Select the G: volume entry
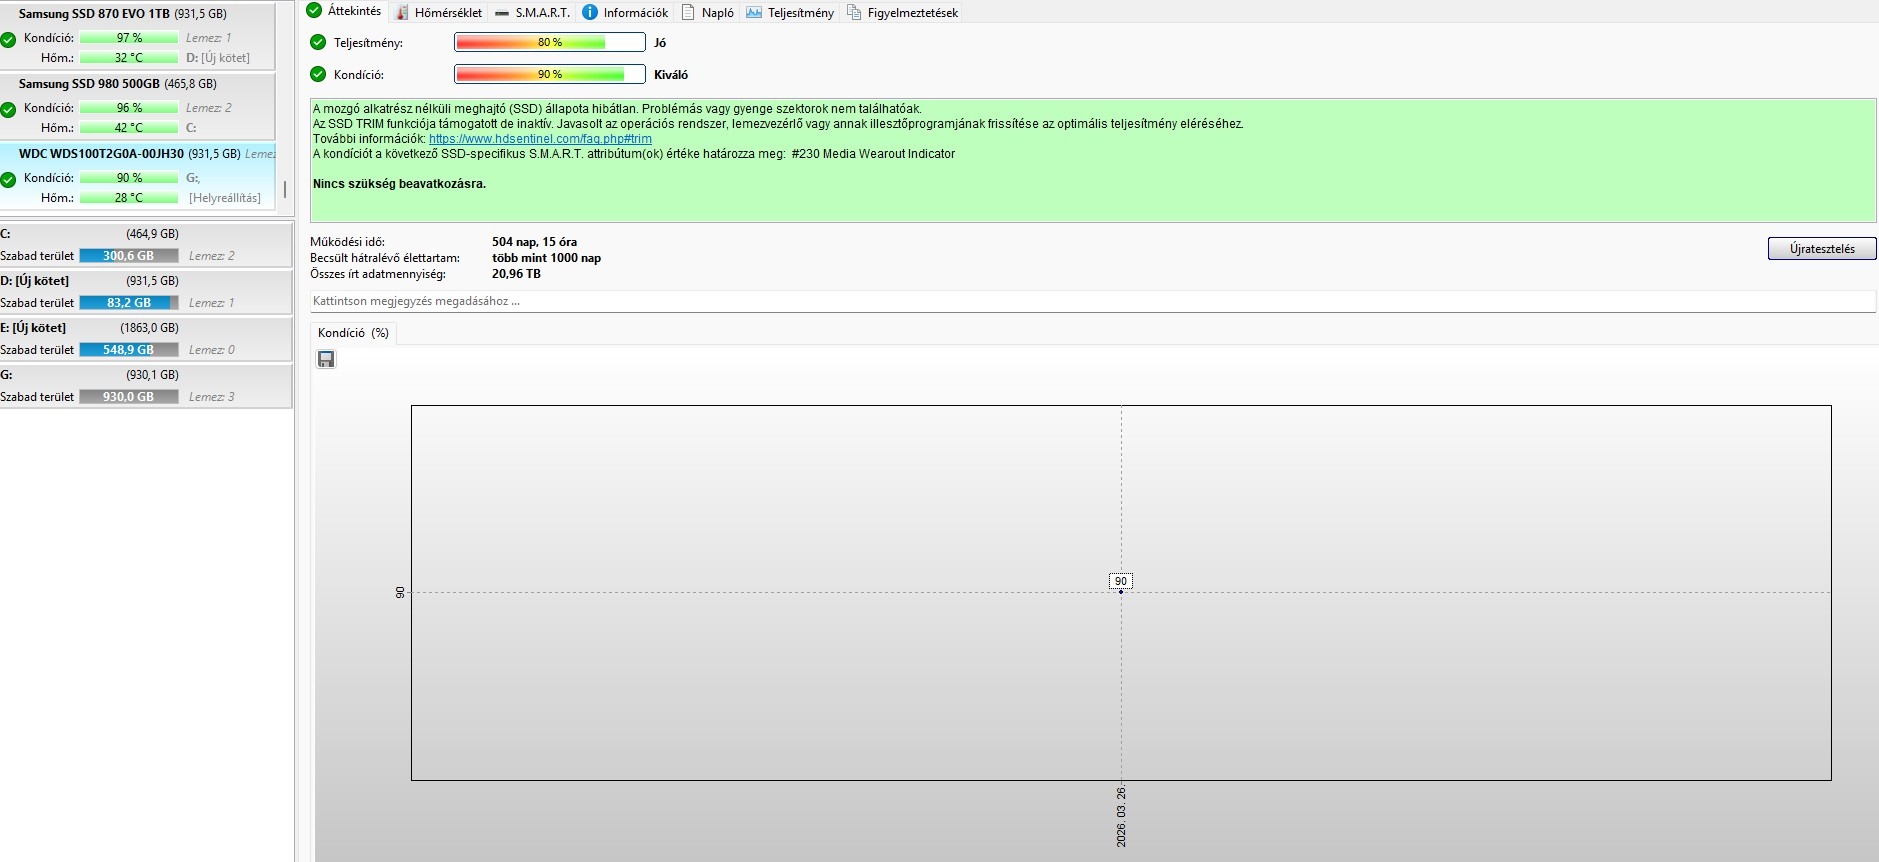This screenshot has width=1879, height=862. pos(146,386)
